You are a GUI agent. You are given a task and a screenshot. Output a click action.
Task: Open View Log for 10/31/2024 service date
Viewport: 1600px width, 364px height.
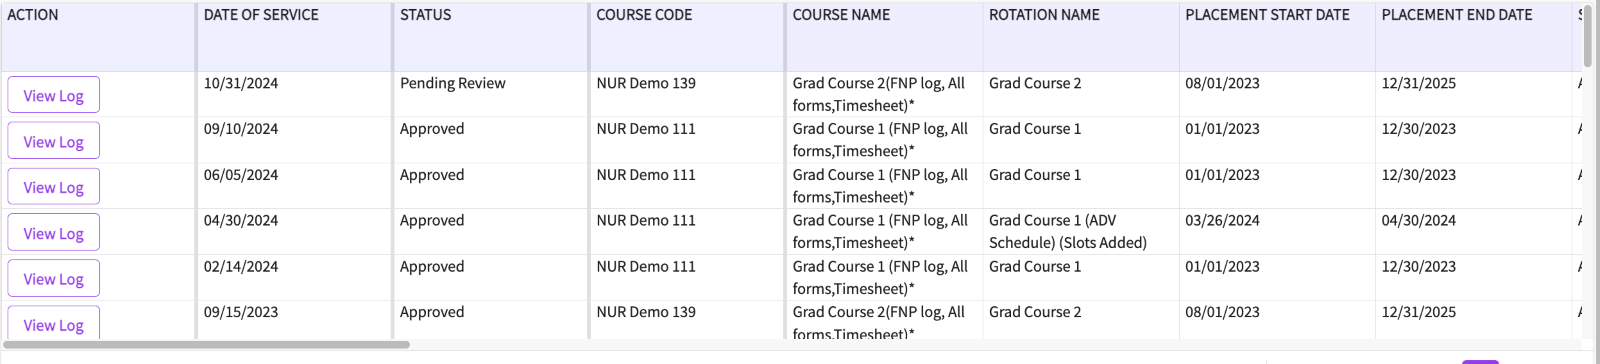tap(54, 95)
